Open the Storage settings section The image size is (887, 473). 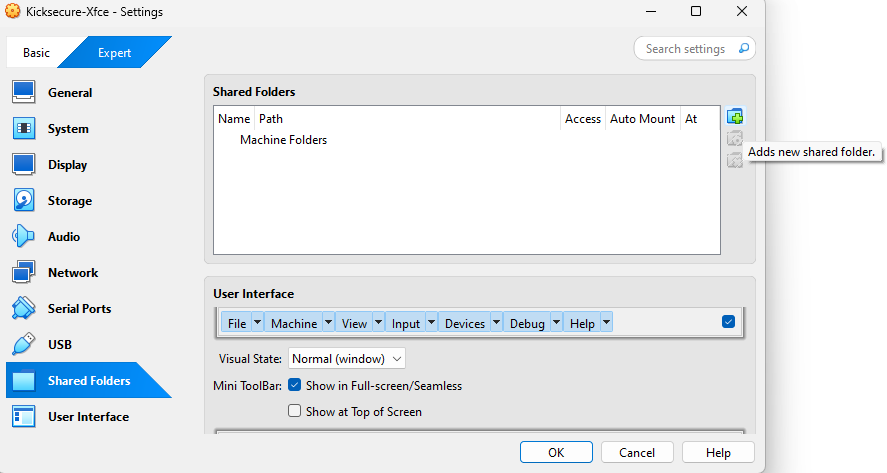[x=69, y=201]
